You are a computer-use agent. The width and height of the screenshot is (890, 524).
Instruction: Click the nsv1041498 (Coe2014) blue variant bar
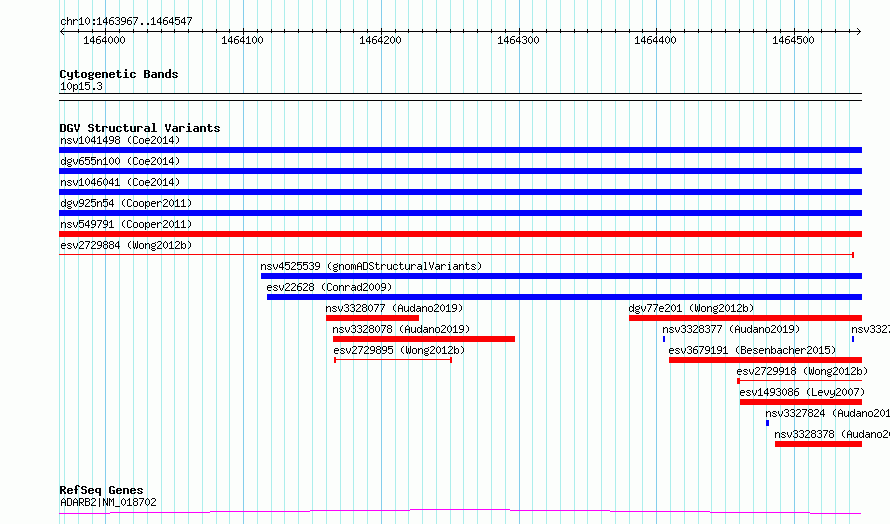click(x=460, y=150)
